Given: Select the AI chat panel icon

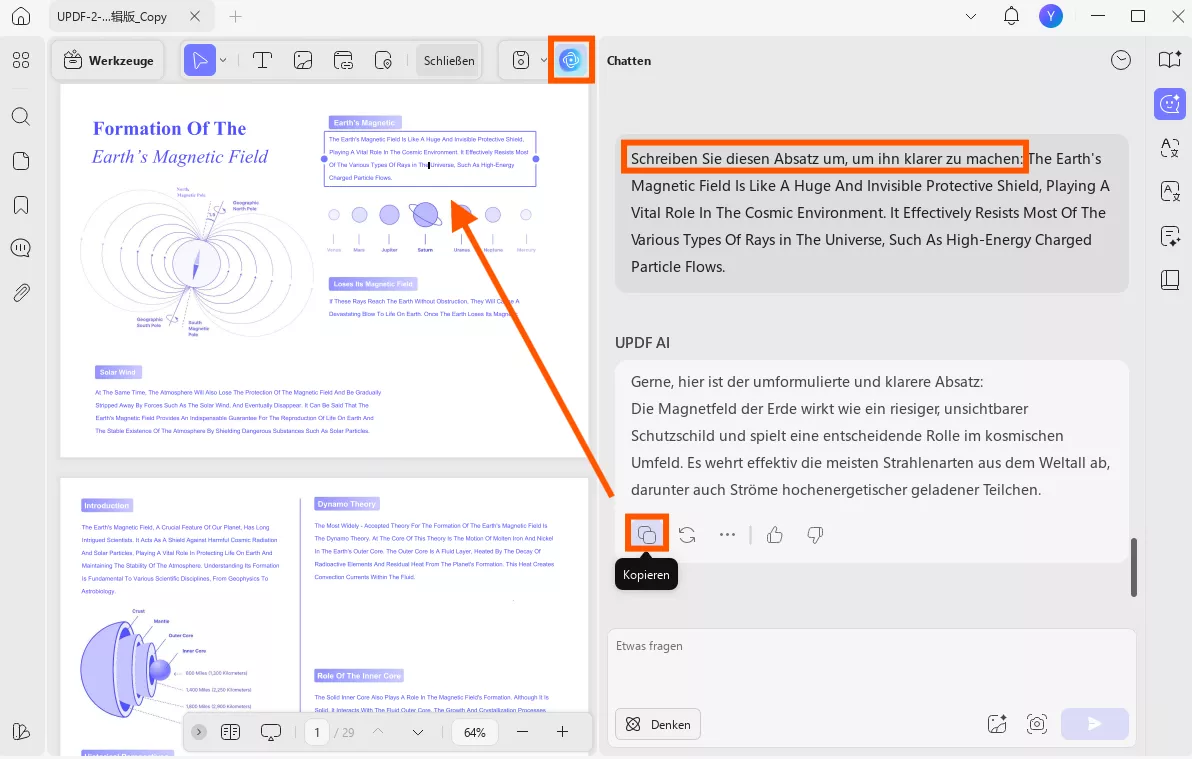Looking at the screenshot, I should click(1169, 104).
